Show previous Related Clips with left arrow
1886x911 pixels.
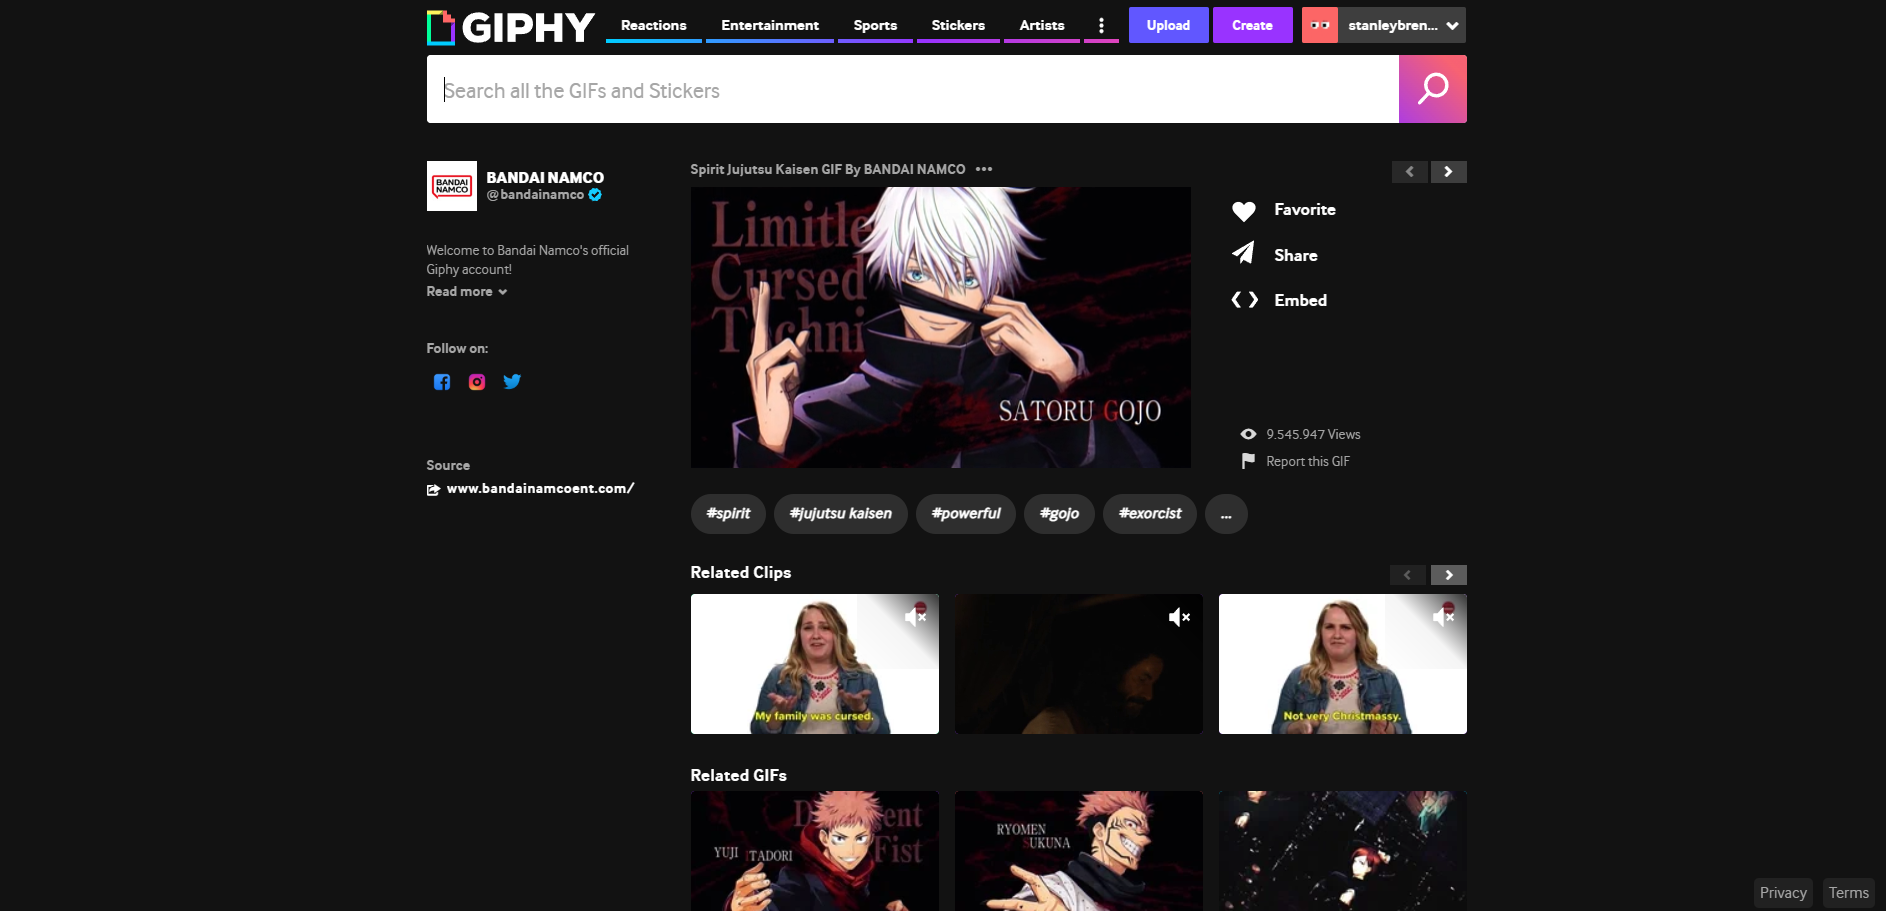tap(1408, 575)
